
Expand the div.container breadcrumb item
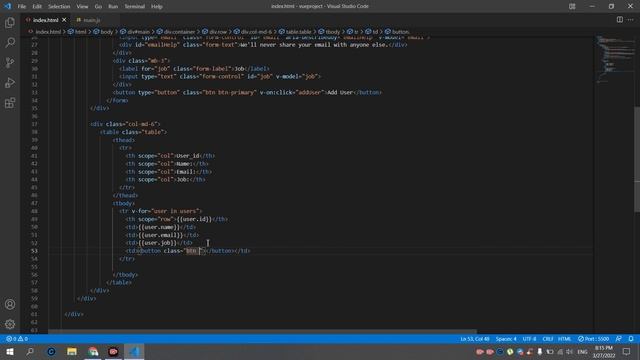(x=179, y=32)
